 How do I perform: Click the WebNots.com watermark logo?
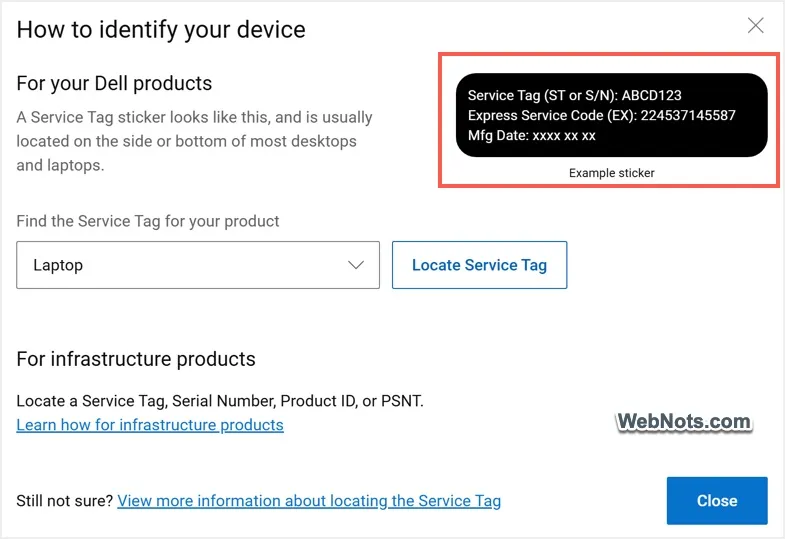[x=684, y=421]
